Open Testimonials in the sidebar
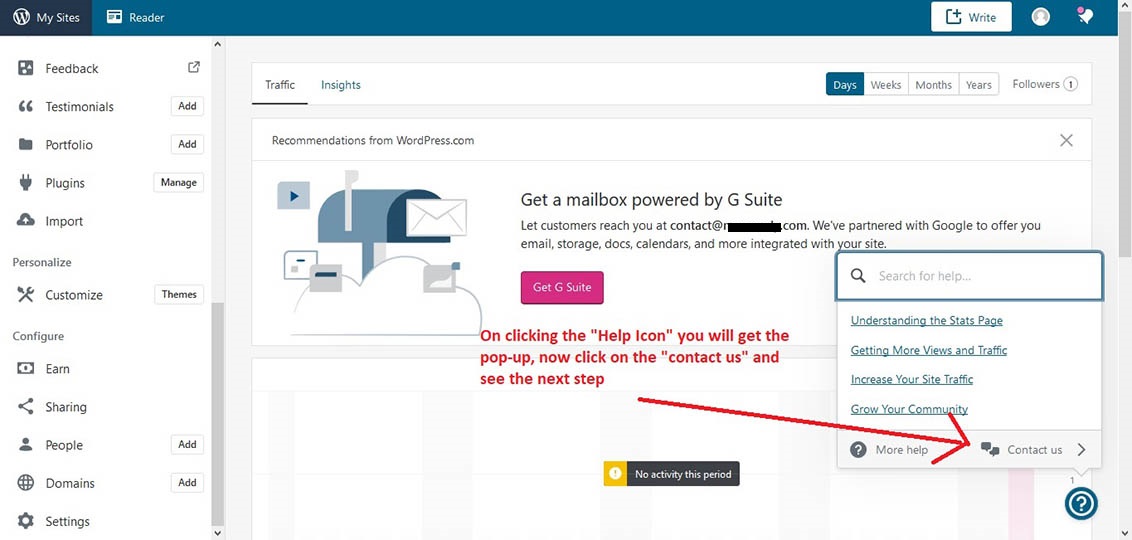Viewport: 1132px width, 540px height. (79, 107)
